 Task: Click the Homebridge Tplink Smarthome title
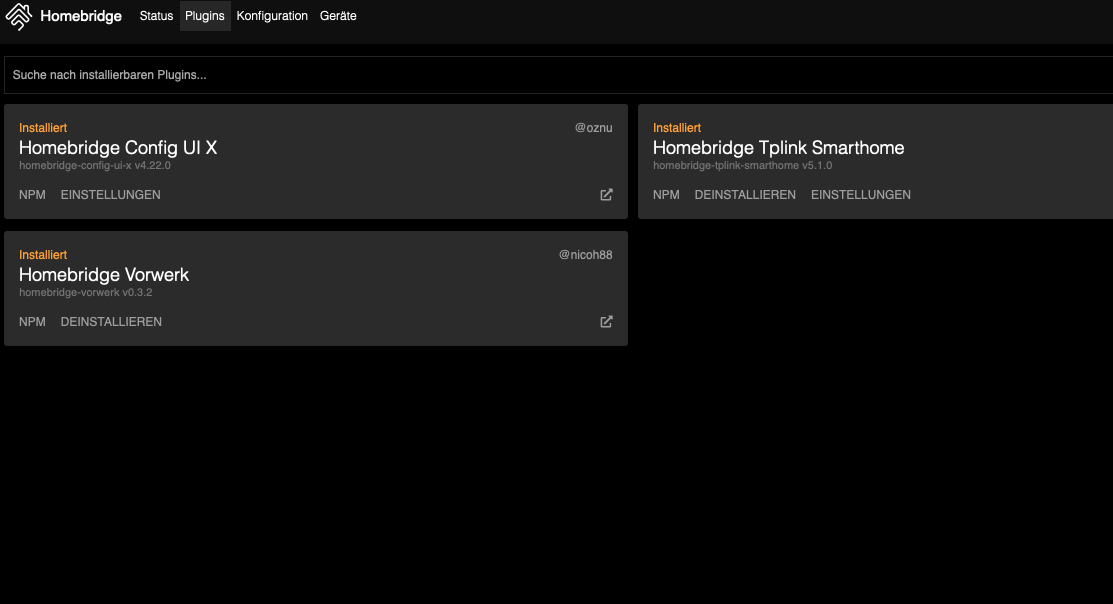778,148
